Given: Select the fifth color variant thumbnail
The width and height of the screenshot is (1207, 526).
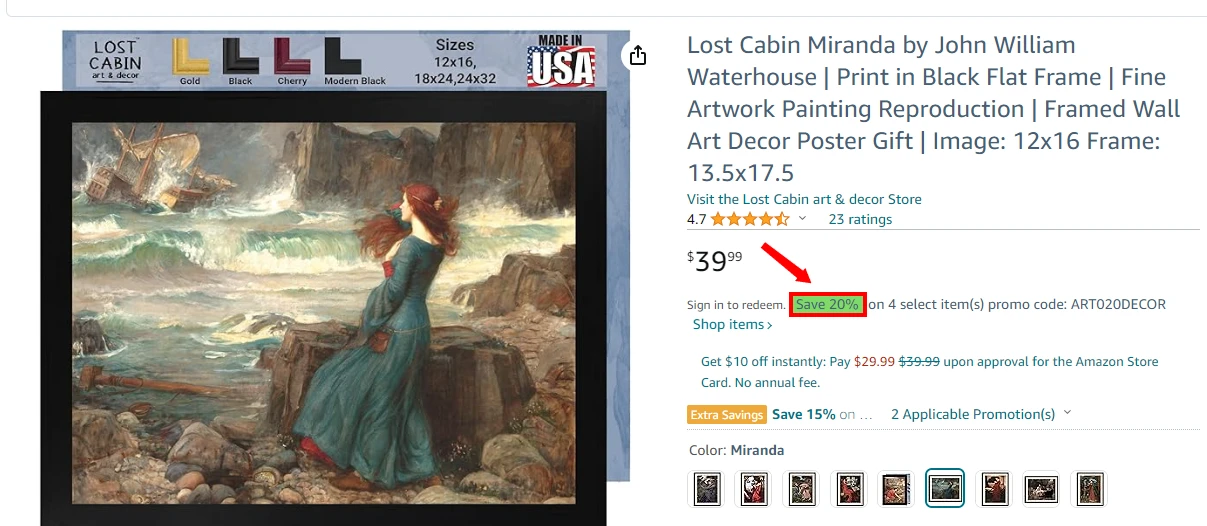Looking at the screenshot, I should [897, 489].
